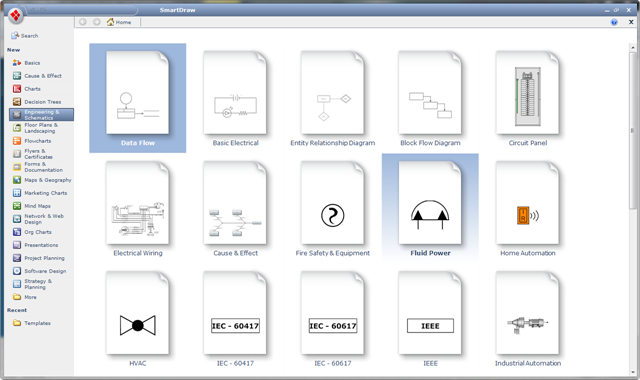
Task: Open Entity Relationship Diagram template
Action: [x=333, y=98]
